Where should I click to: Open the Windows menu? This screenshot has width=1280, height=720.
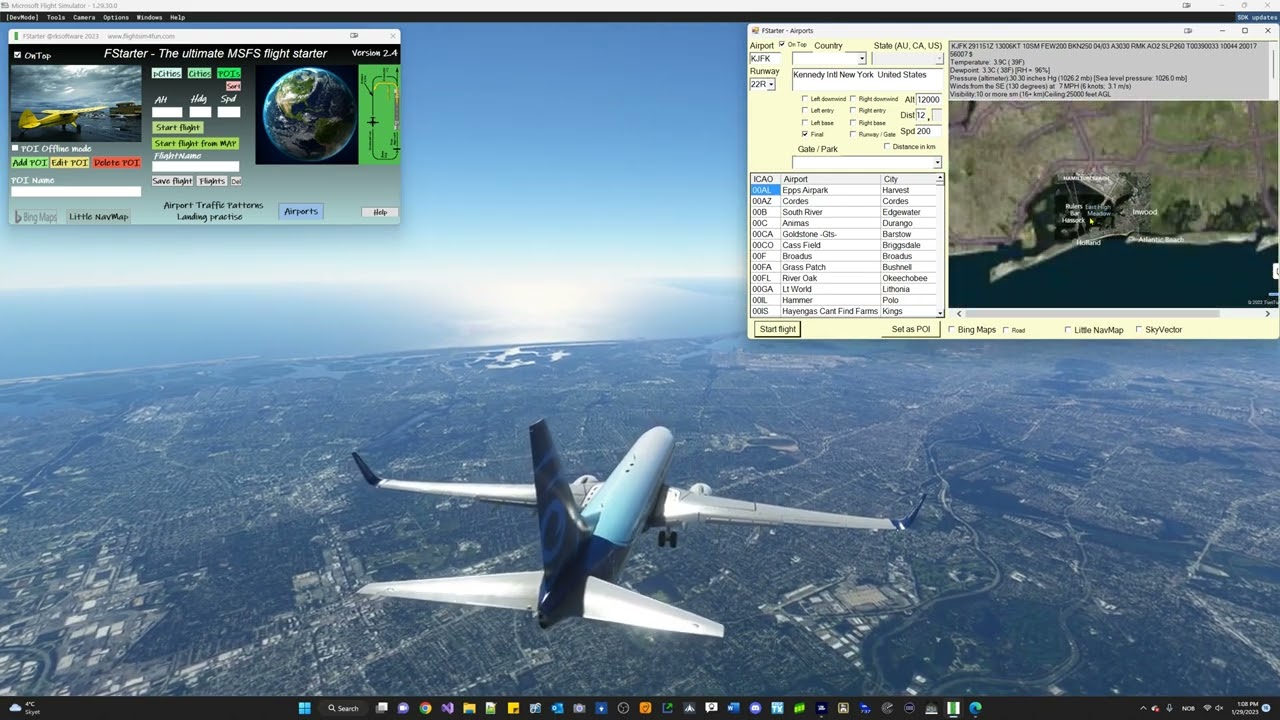click(149, 17)
